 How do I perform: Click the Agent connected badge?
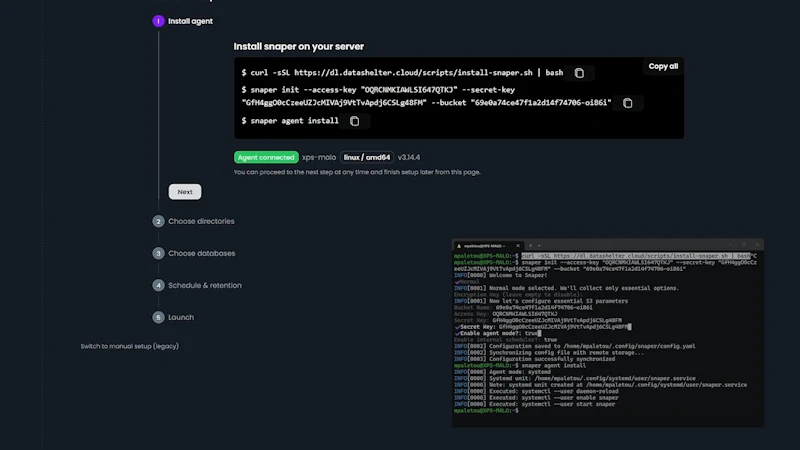(266, 157)
